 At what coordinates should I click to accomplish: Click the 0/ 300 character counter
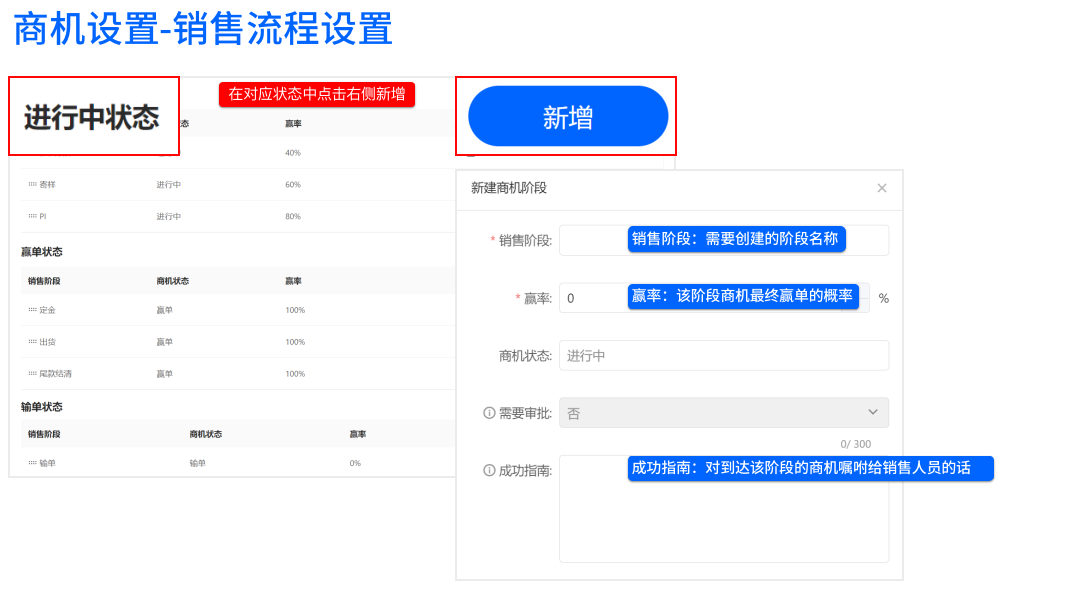[x=855, y=444]
